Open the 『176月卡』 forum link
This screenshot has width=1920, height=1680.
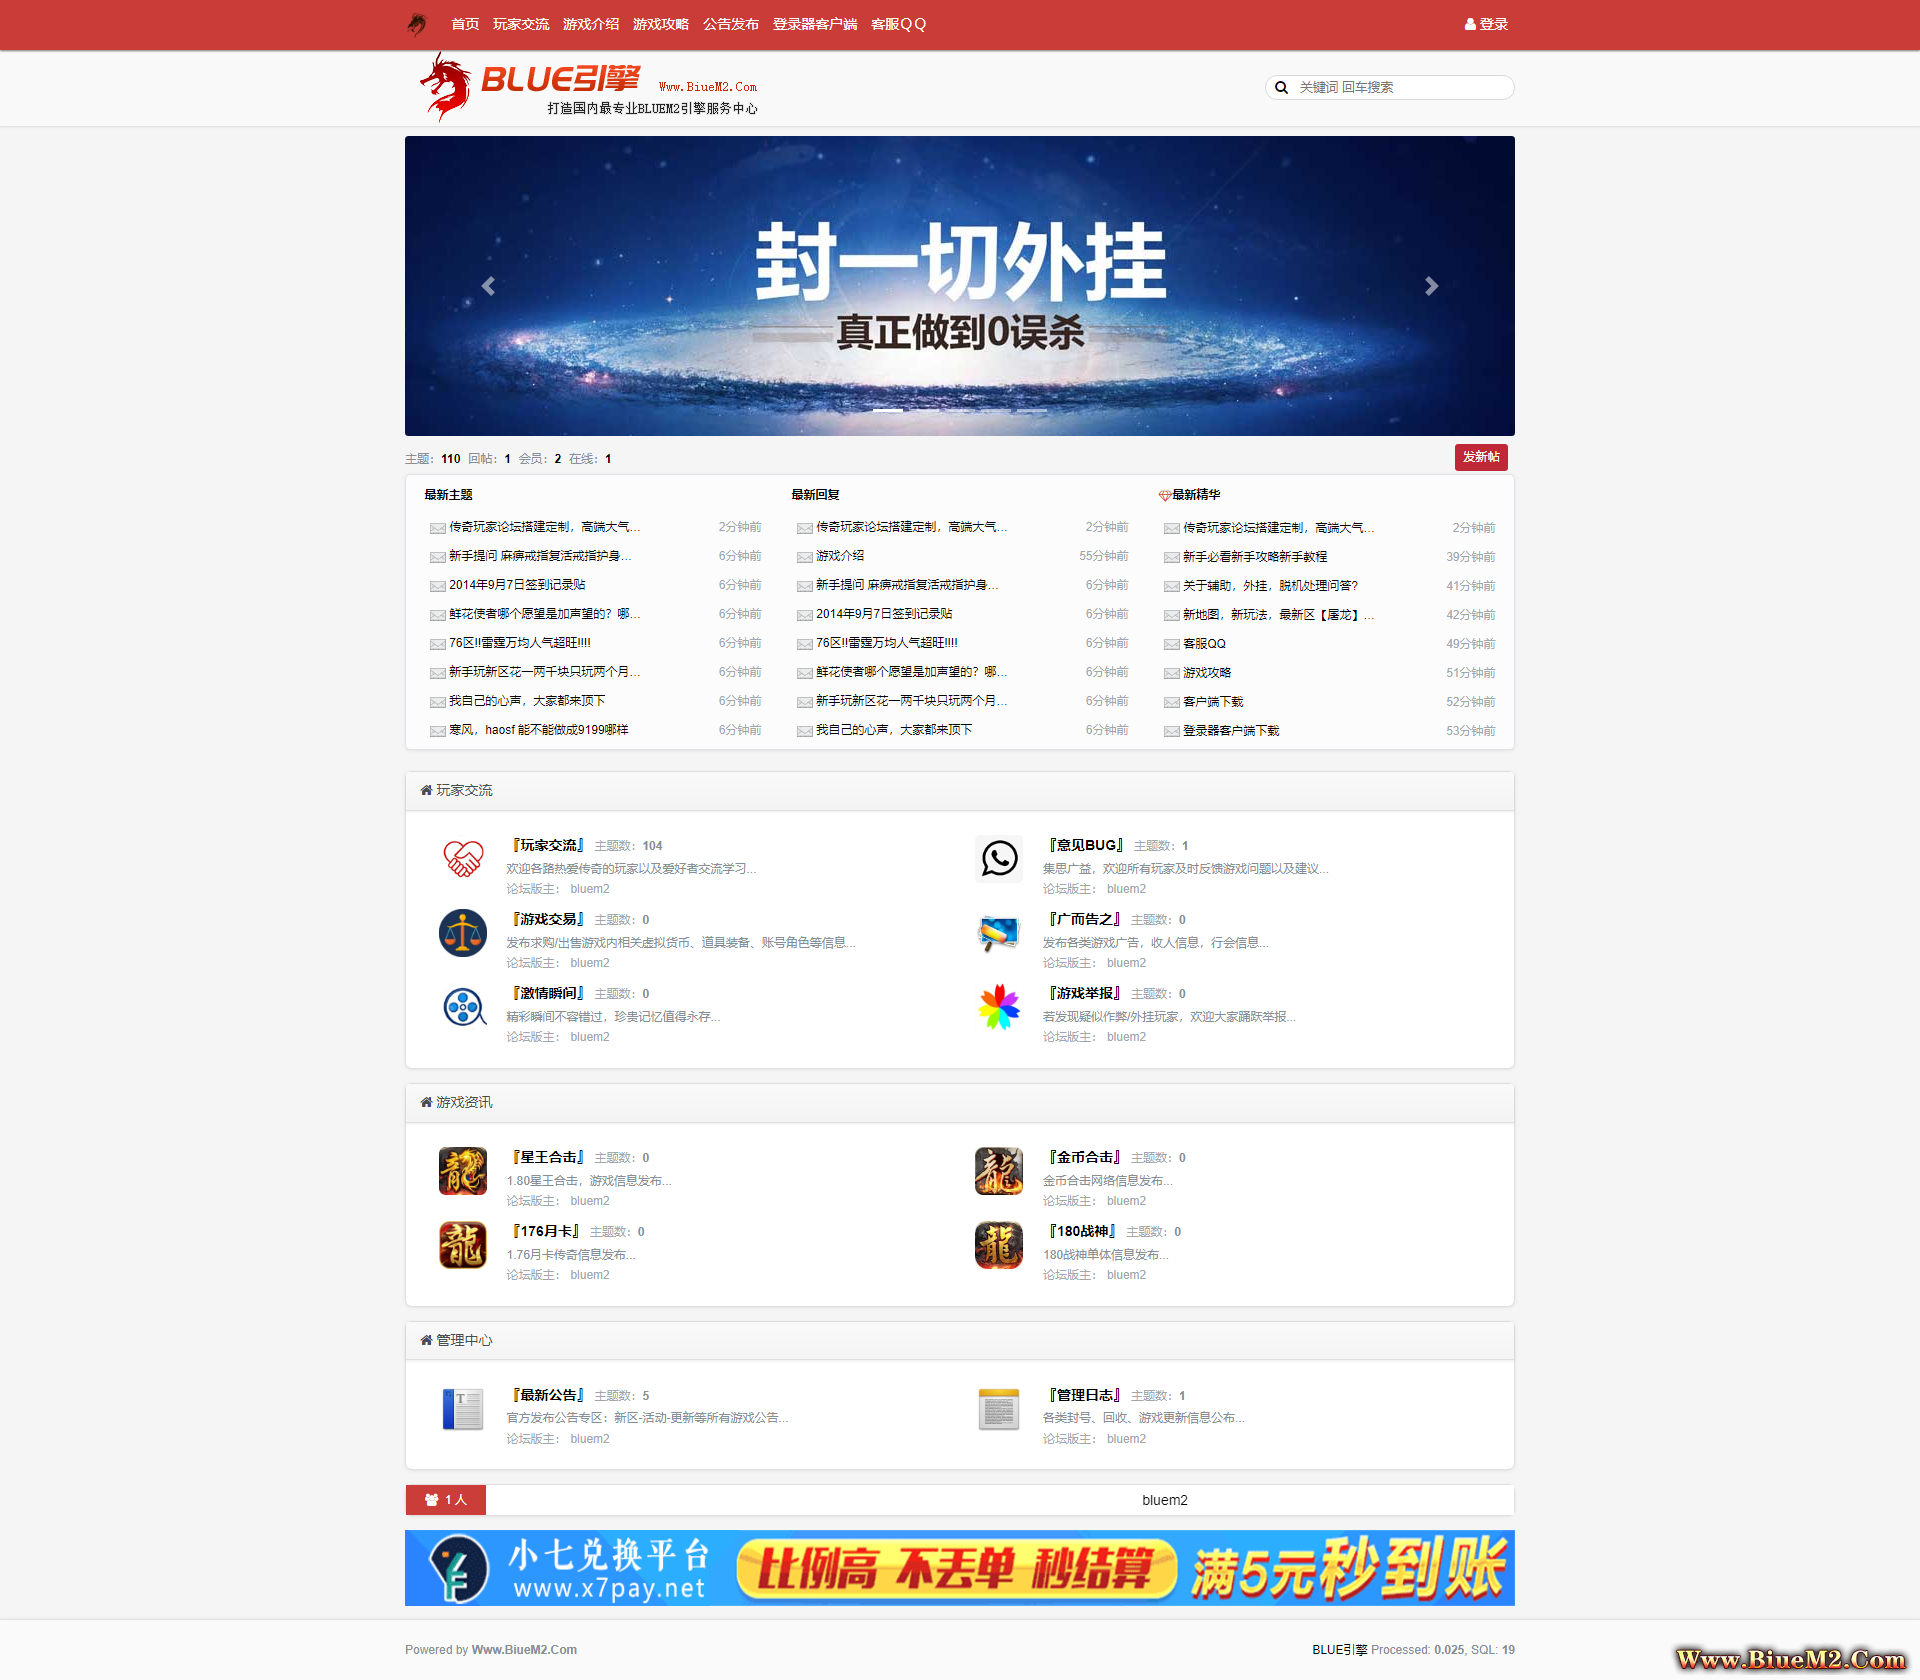[545, 1231]
